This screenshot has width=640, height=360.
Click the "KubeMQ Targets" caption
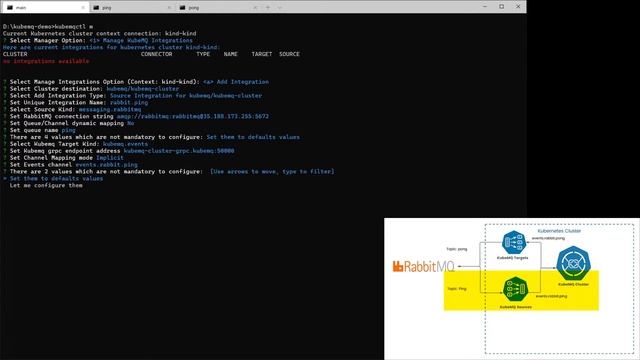(x=513, y=258)
